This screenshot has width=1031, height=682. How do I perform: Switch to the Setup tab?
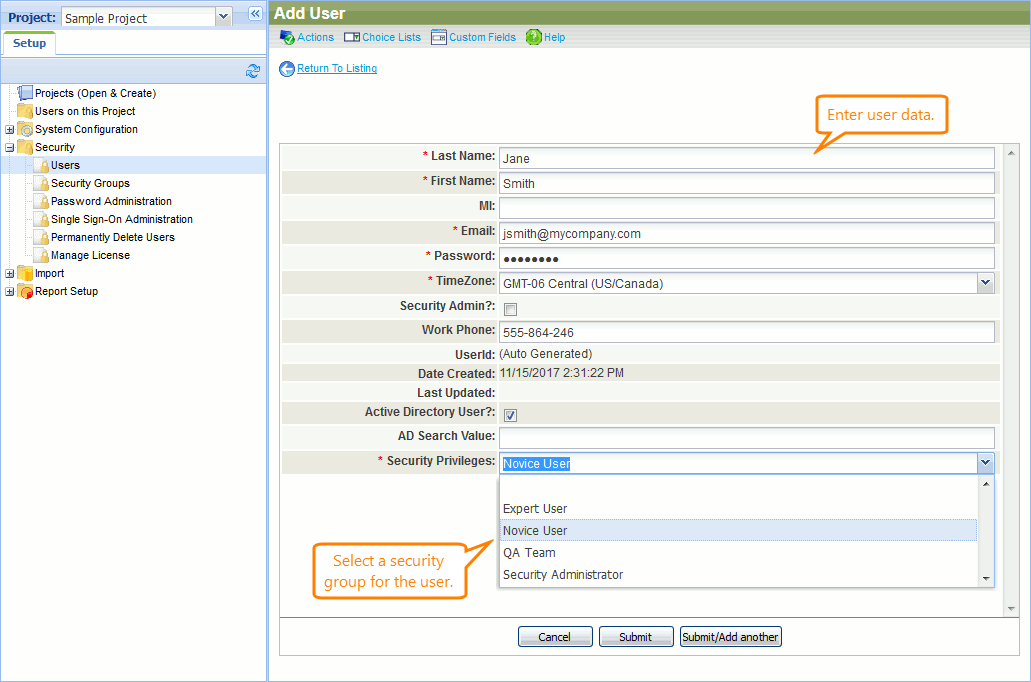[x=28, y=43]
